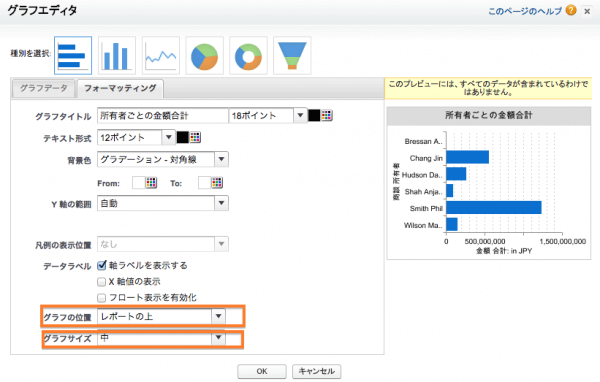Click the Hudson Da.. bar in preview

(456, 174)
